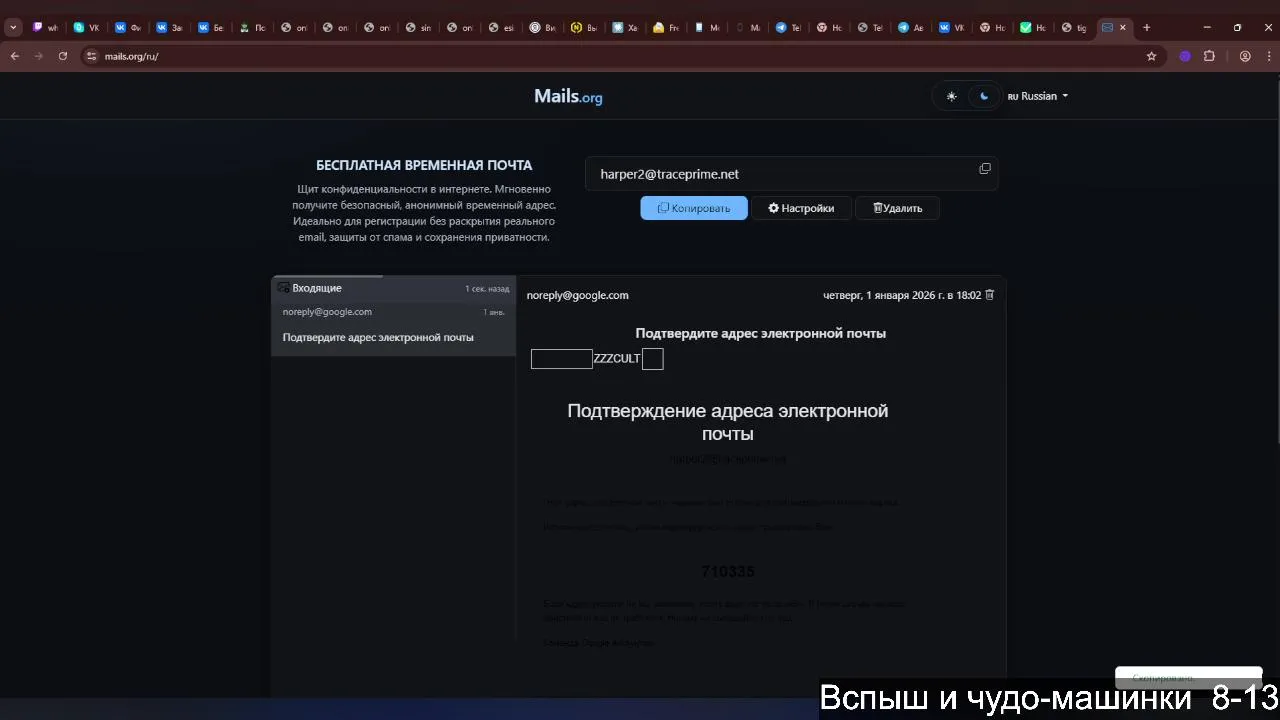The height and width of the screenshot is (720, 1280).
Task: Click the Удалить delete button
Action: click(897, 208)
